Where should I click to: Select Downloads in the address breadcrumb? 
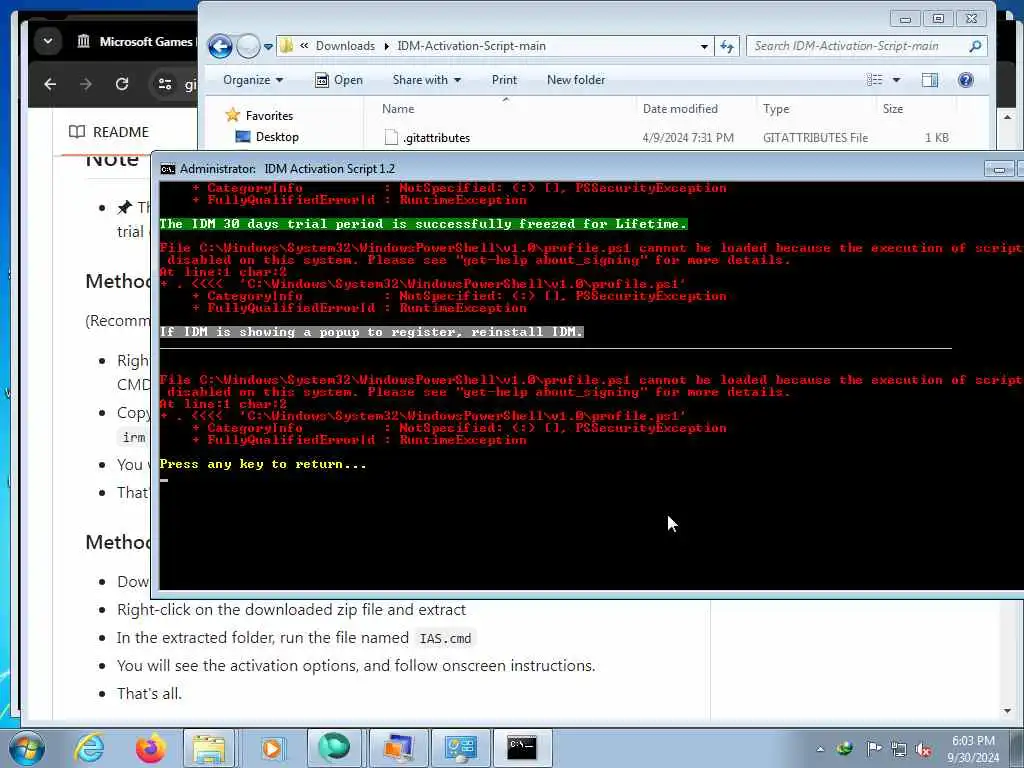point(345,46)
